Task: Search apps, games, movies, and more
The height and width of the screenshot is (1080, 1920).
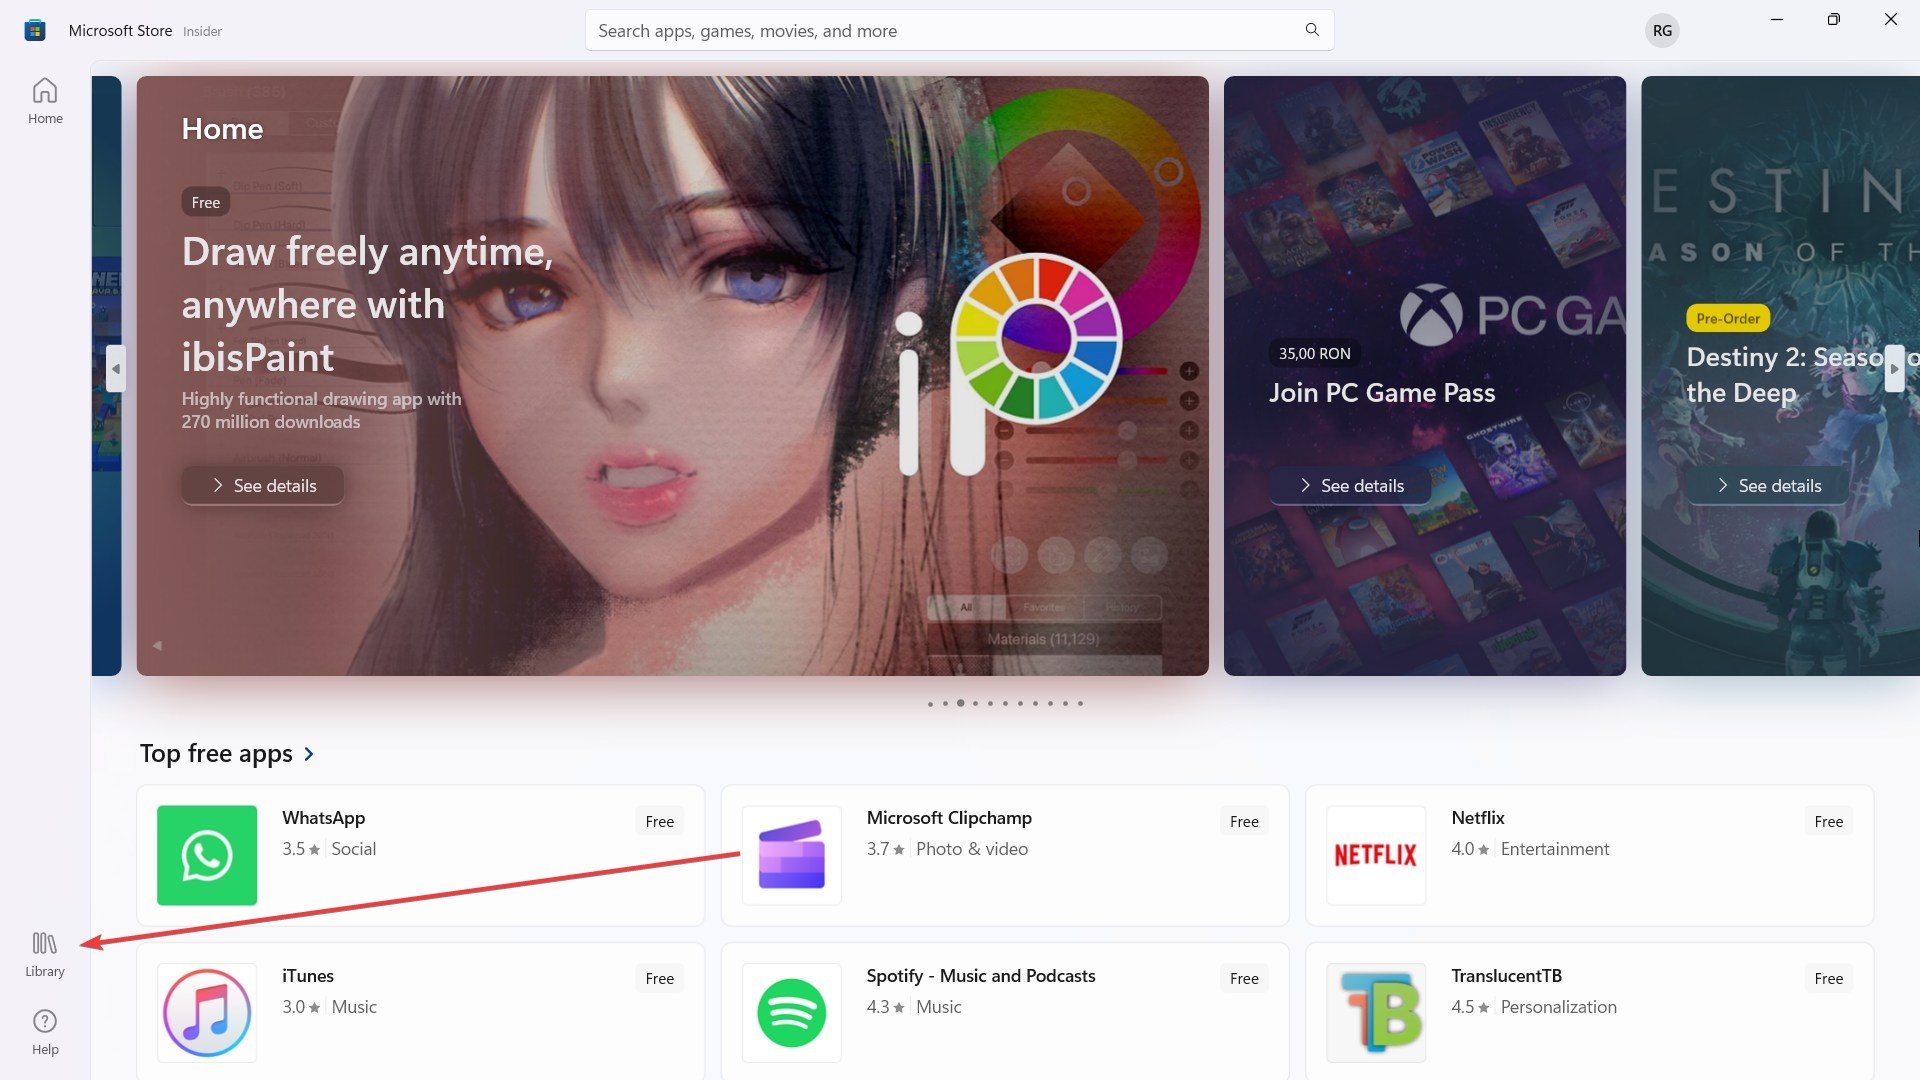Action: point(959,29)
